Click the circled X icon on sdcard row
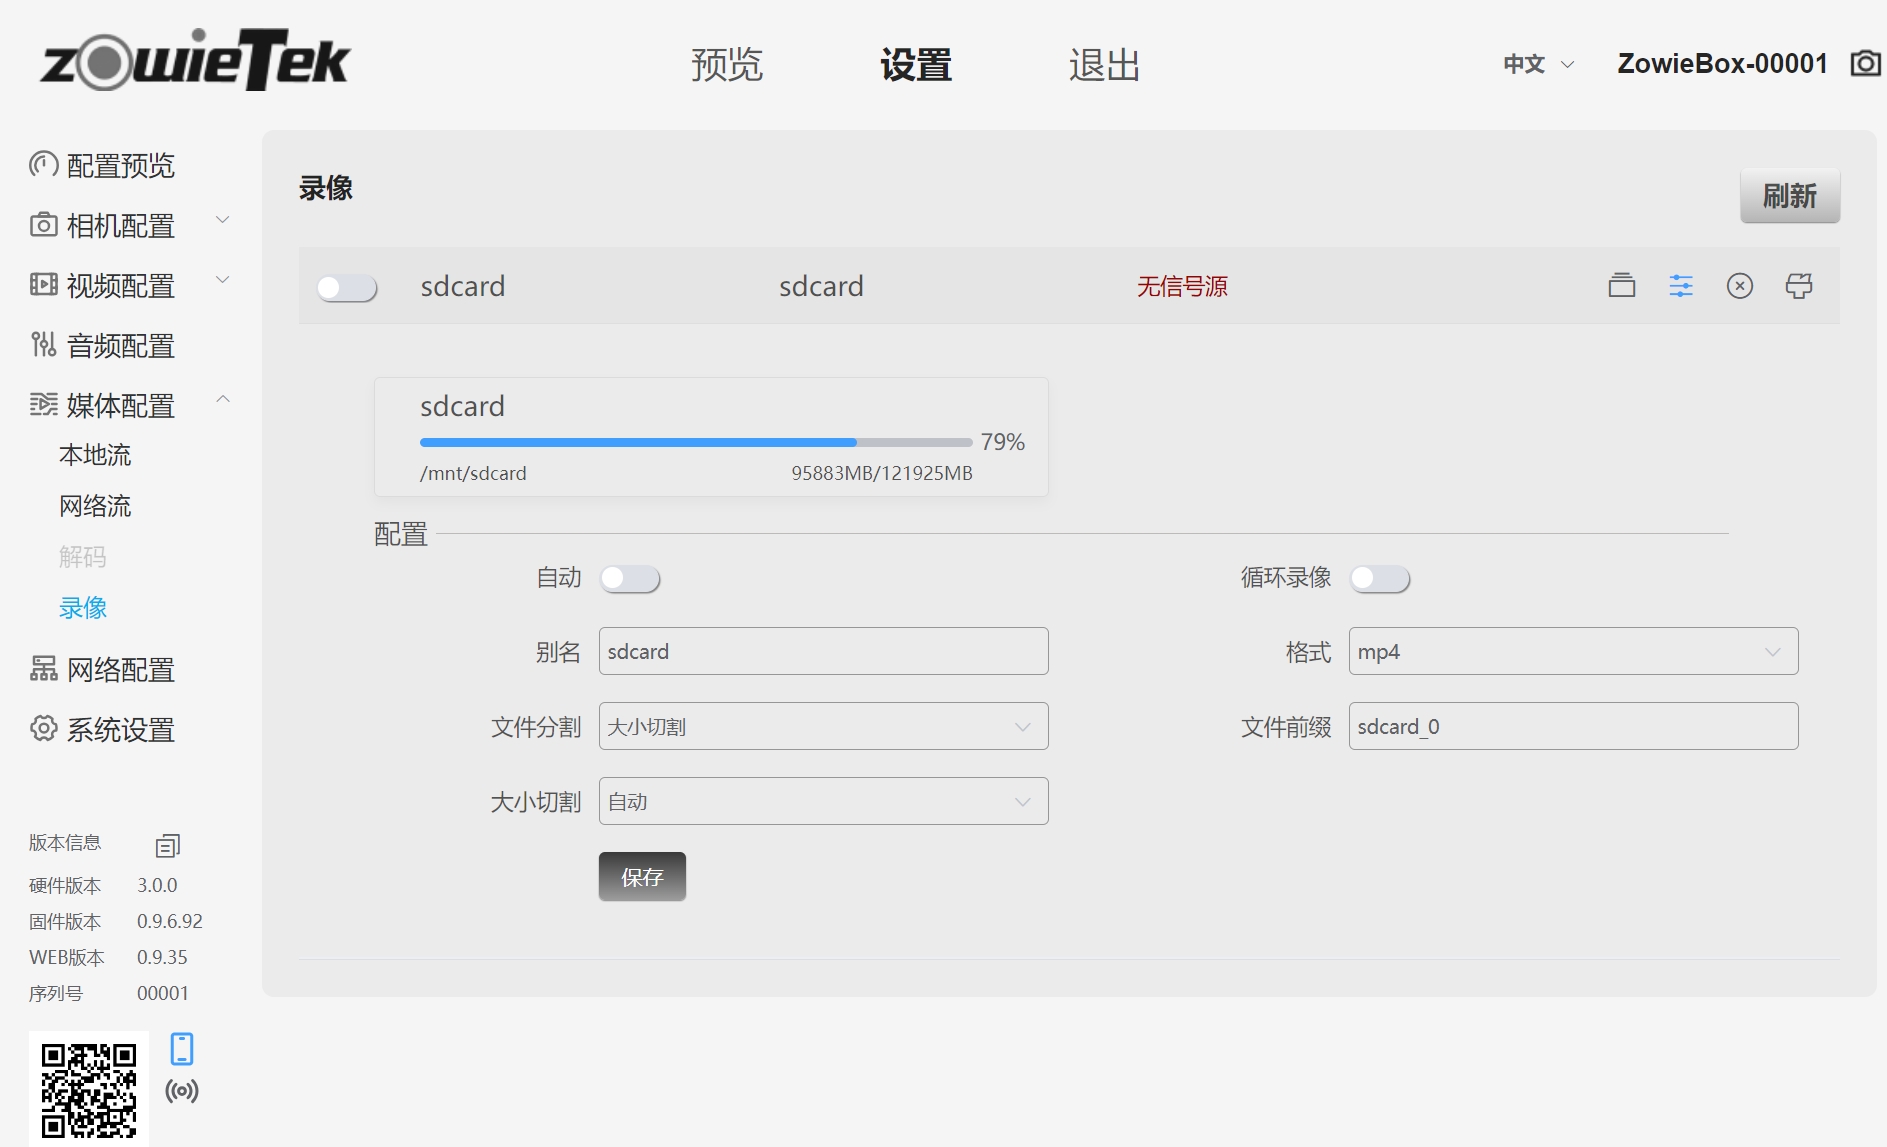Viewport: 1887px width, 1147px height. point(1740,286)
